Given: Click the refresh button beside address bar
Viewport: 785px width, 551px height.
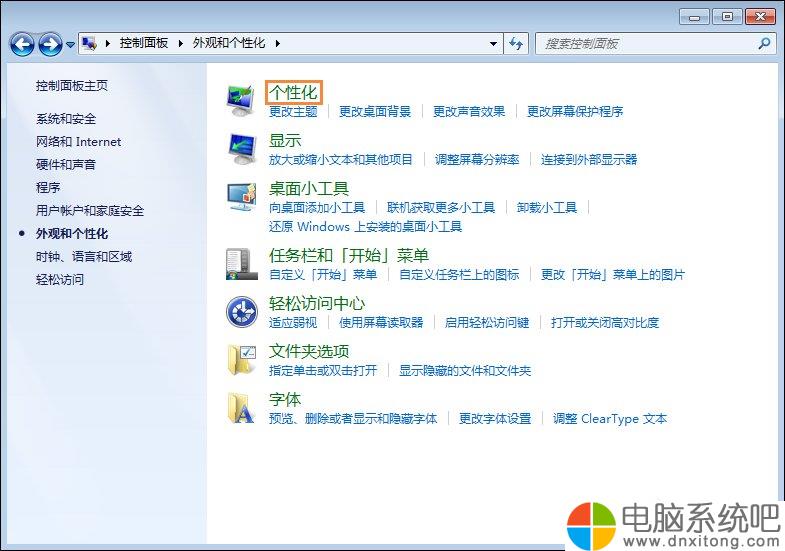Looking at the screenshot, I should point(516,44).
